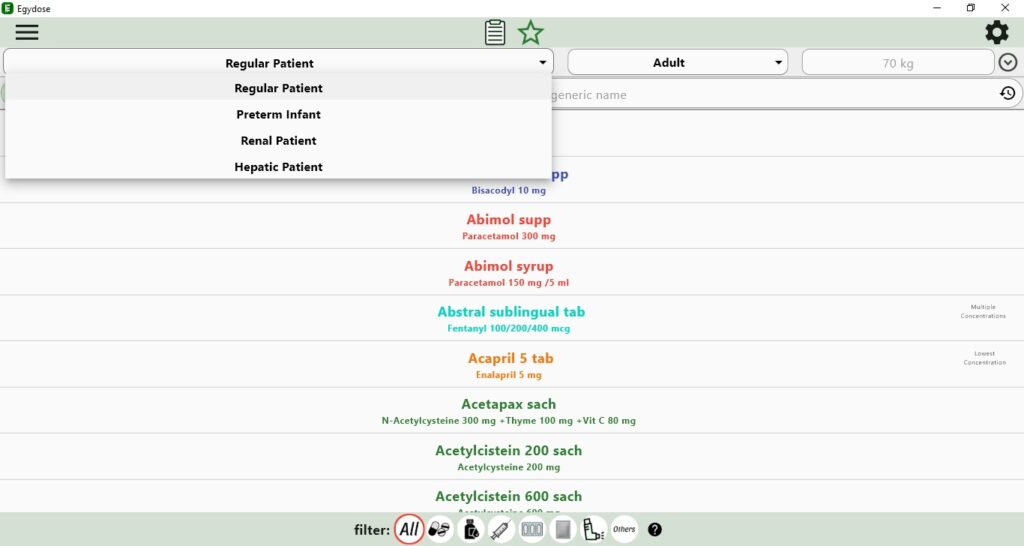Click the green favorites star
The height and width of the screenshot is (546, 1024).
click(x=530, y=32)
